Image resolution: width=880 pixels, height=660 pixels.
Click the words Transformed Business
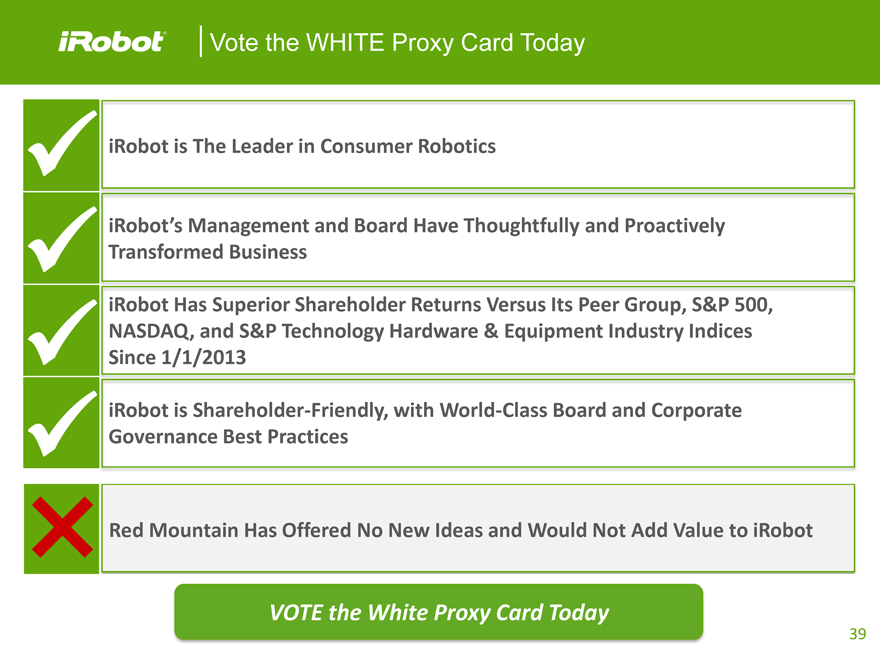click(207, 252)
